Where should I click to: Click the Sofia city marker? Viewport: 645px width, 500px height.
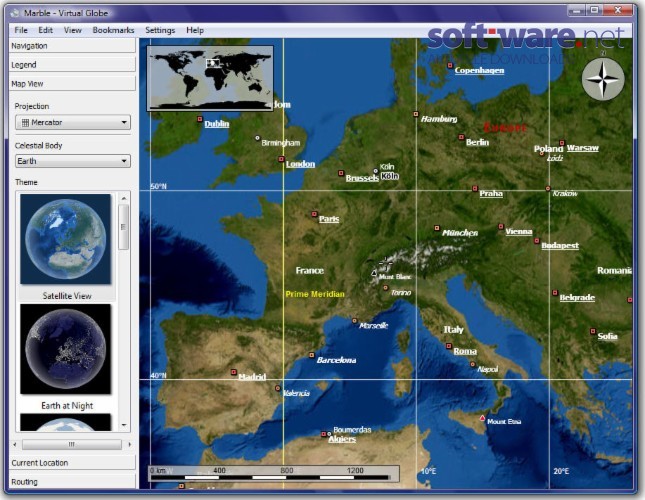(593, 331)
